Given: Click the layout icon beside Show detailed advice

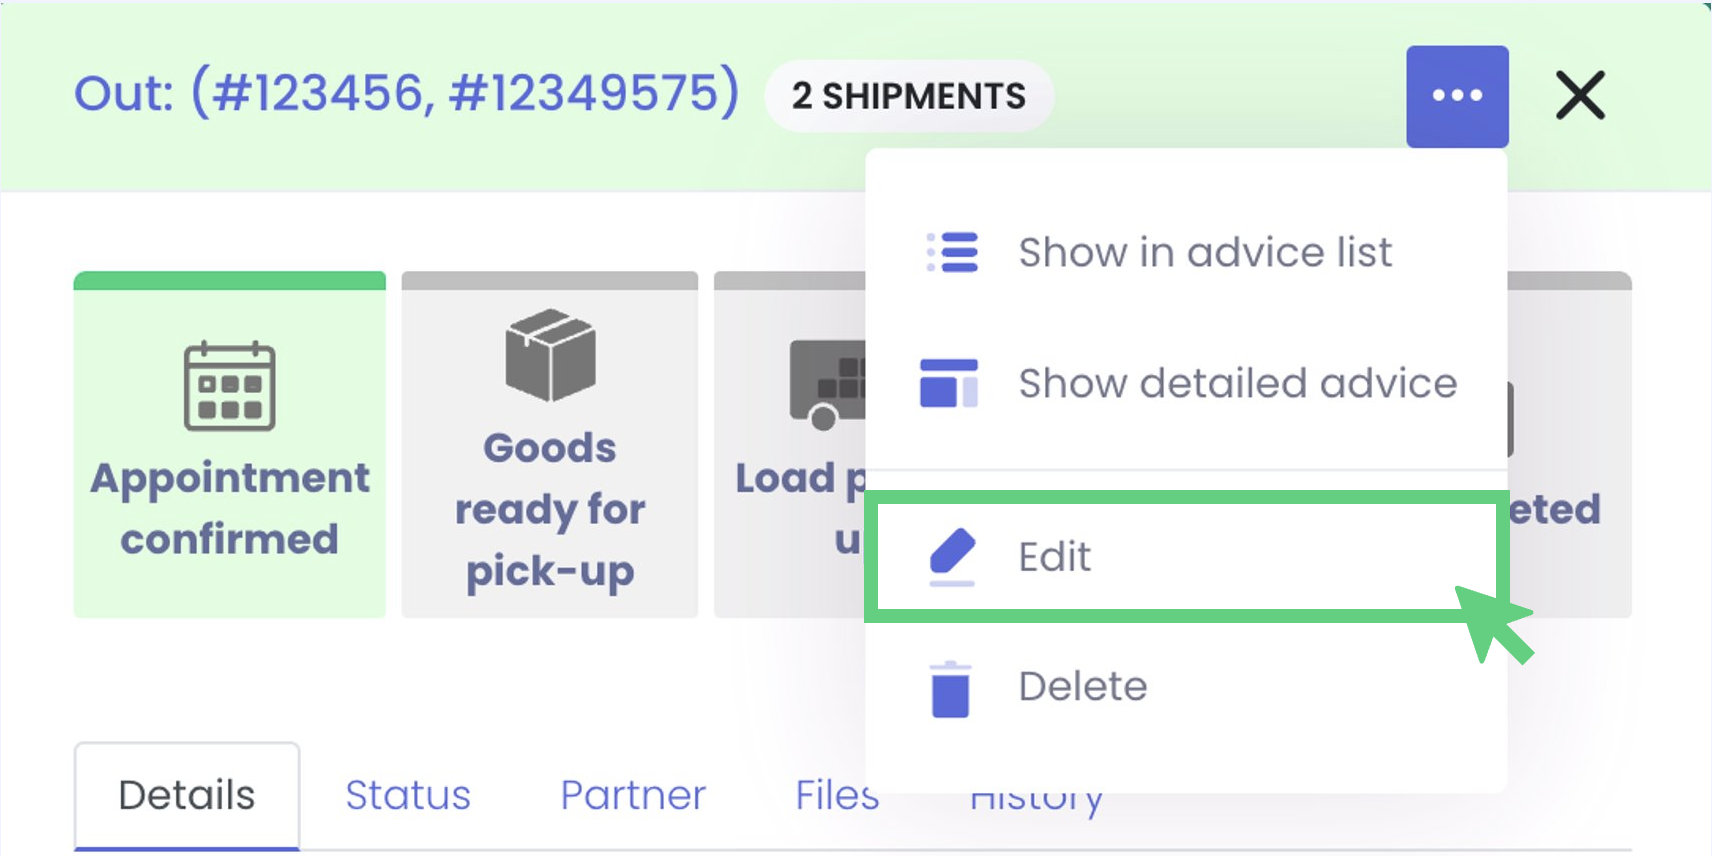Looking at the screenshot, I should [948, 383].
